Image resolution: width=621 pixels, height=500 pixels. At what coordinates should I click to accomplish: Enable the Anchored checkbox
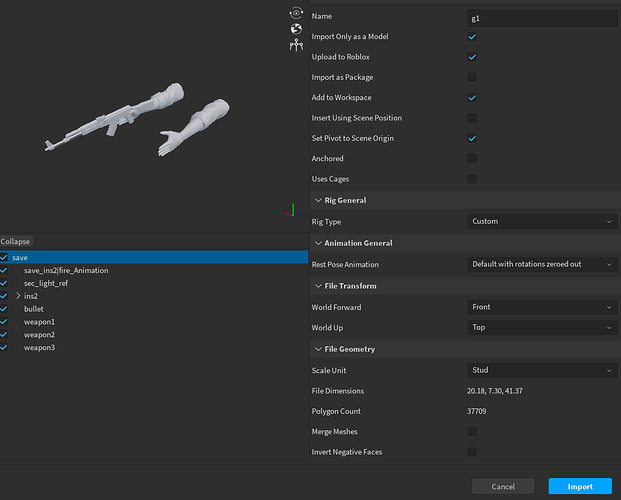point(472,158)
